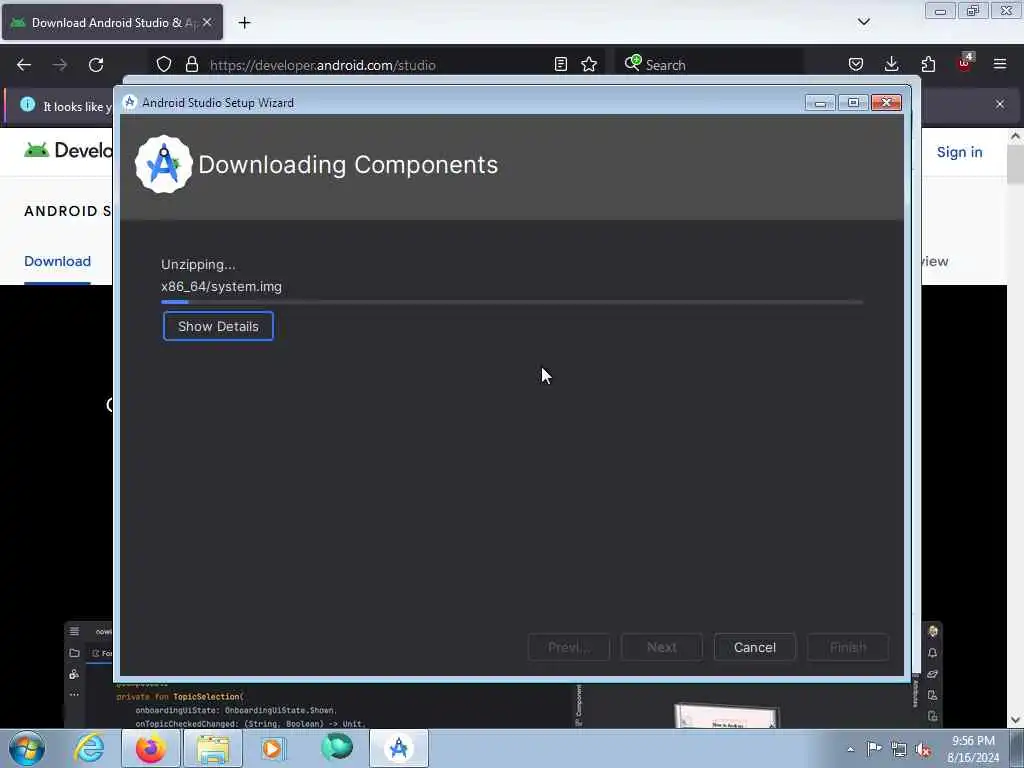Viewport: 1024px width, 768px height.
Task: Click the URL address field
Action: coord(376,65)
